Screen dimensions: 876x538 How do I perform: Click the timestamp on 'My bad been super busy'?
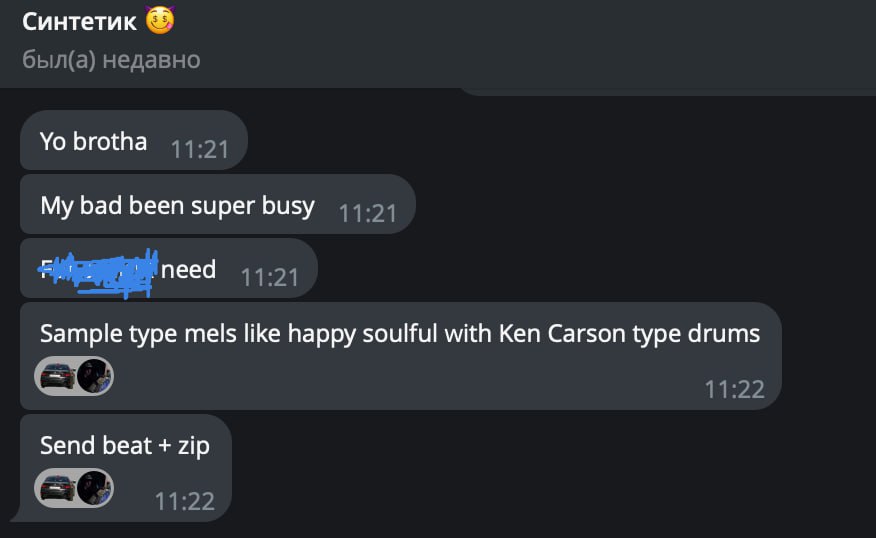(368, 214)
